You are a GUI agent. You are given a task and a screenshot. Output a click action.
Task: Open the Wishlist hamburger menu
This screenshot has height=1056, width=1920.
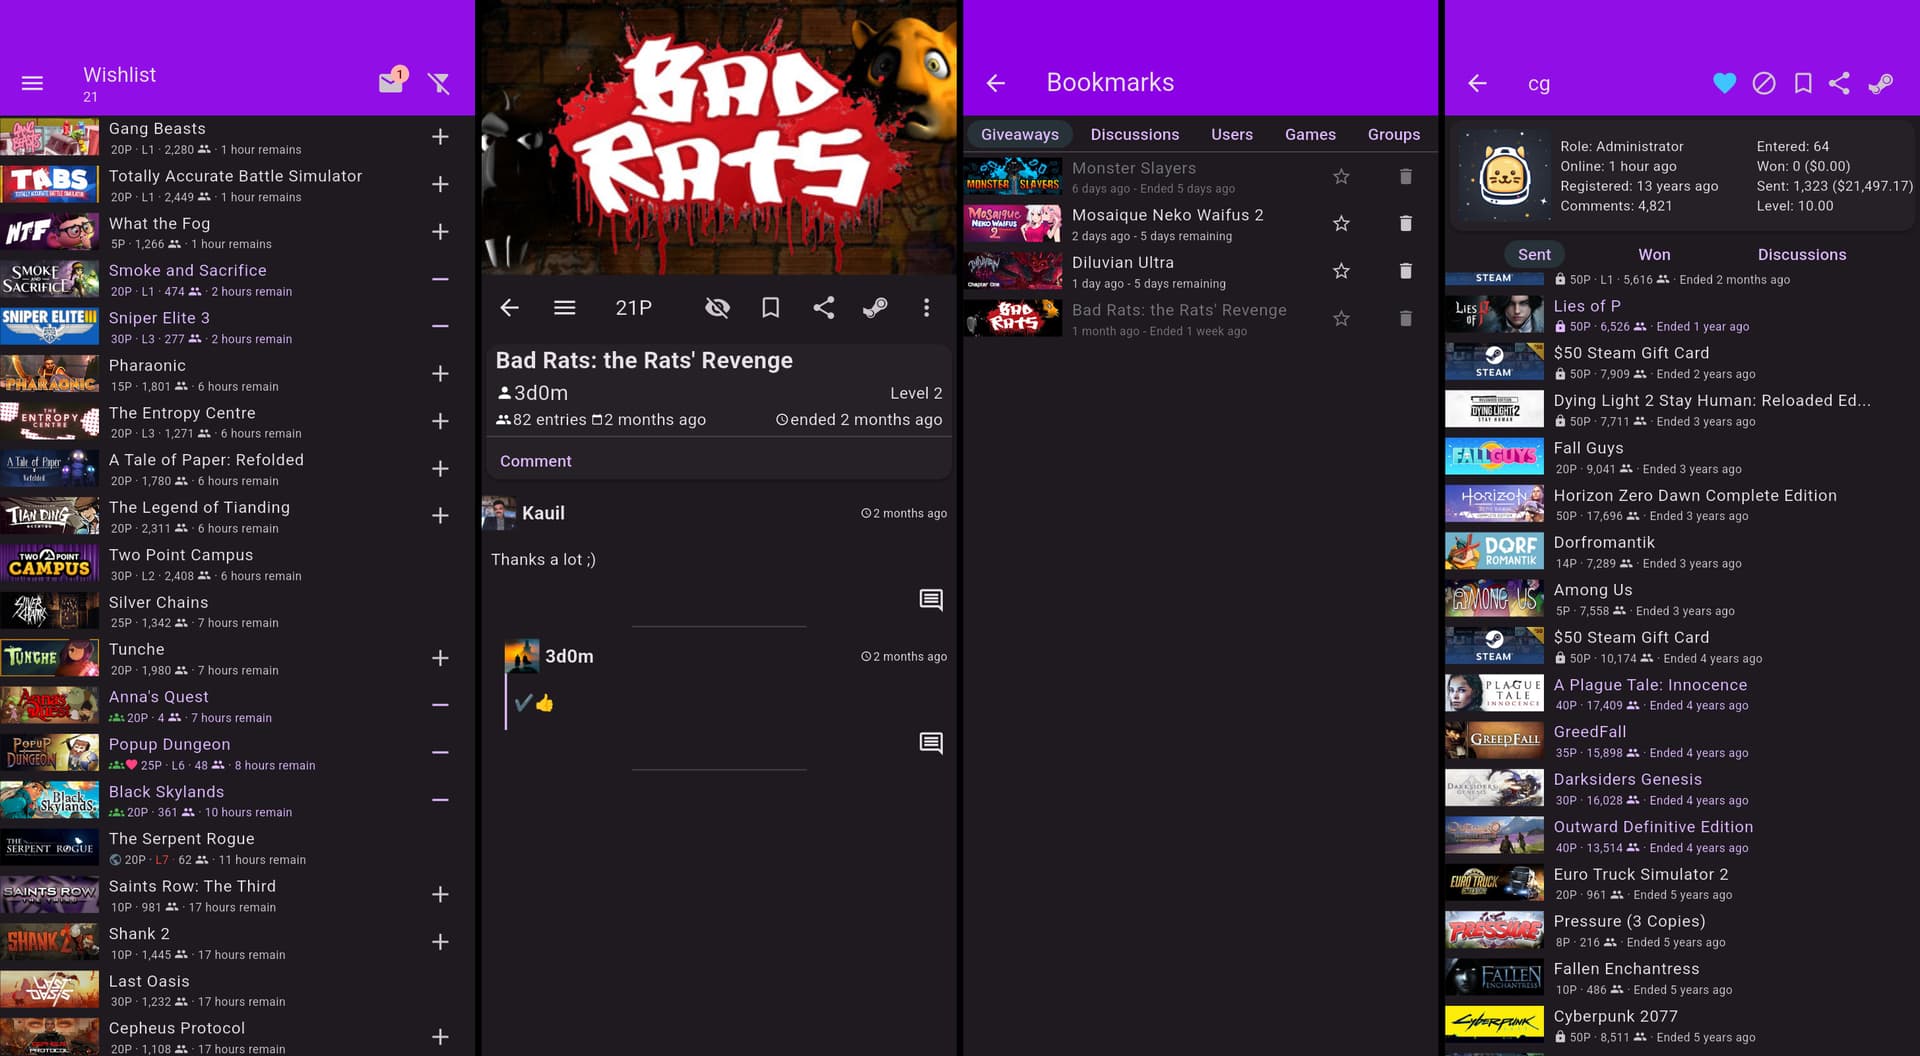click(x=32, y=83)
